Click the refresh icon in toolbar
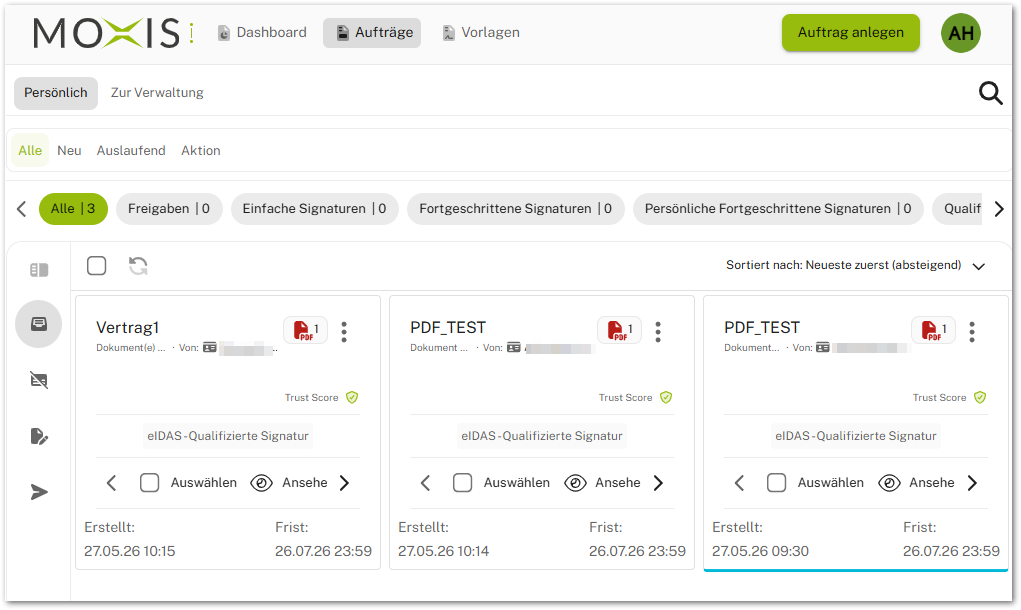 point(138,266)
